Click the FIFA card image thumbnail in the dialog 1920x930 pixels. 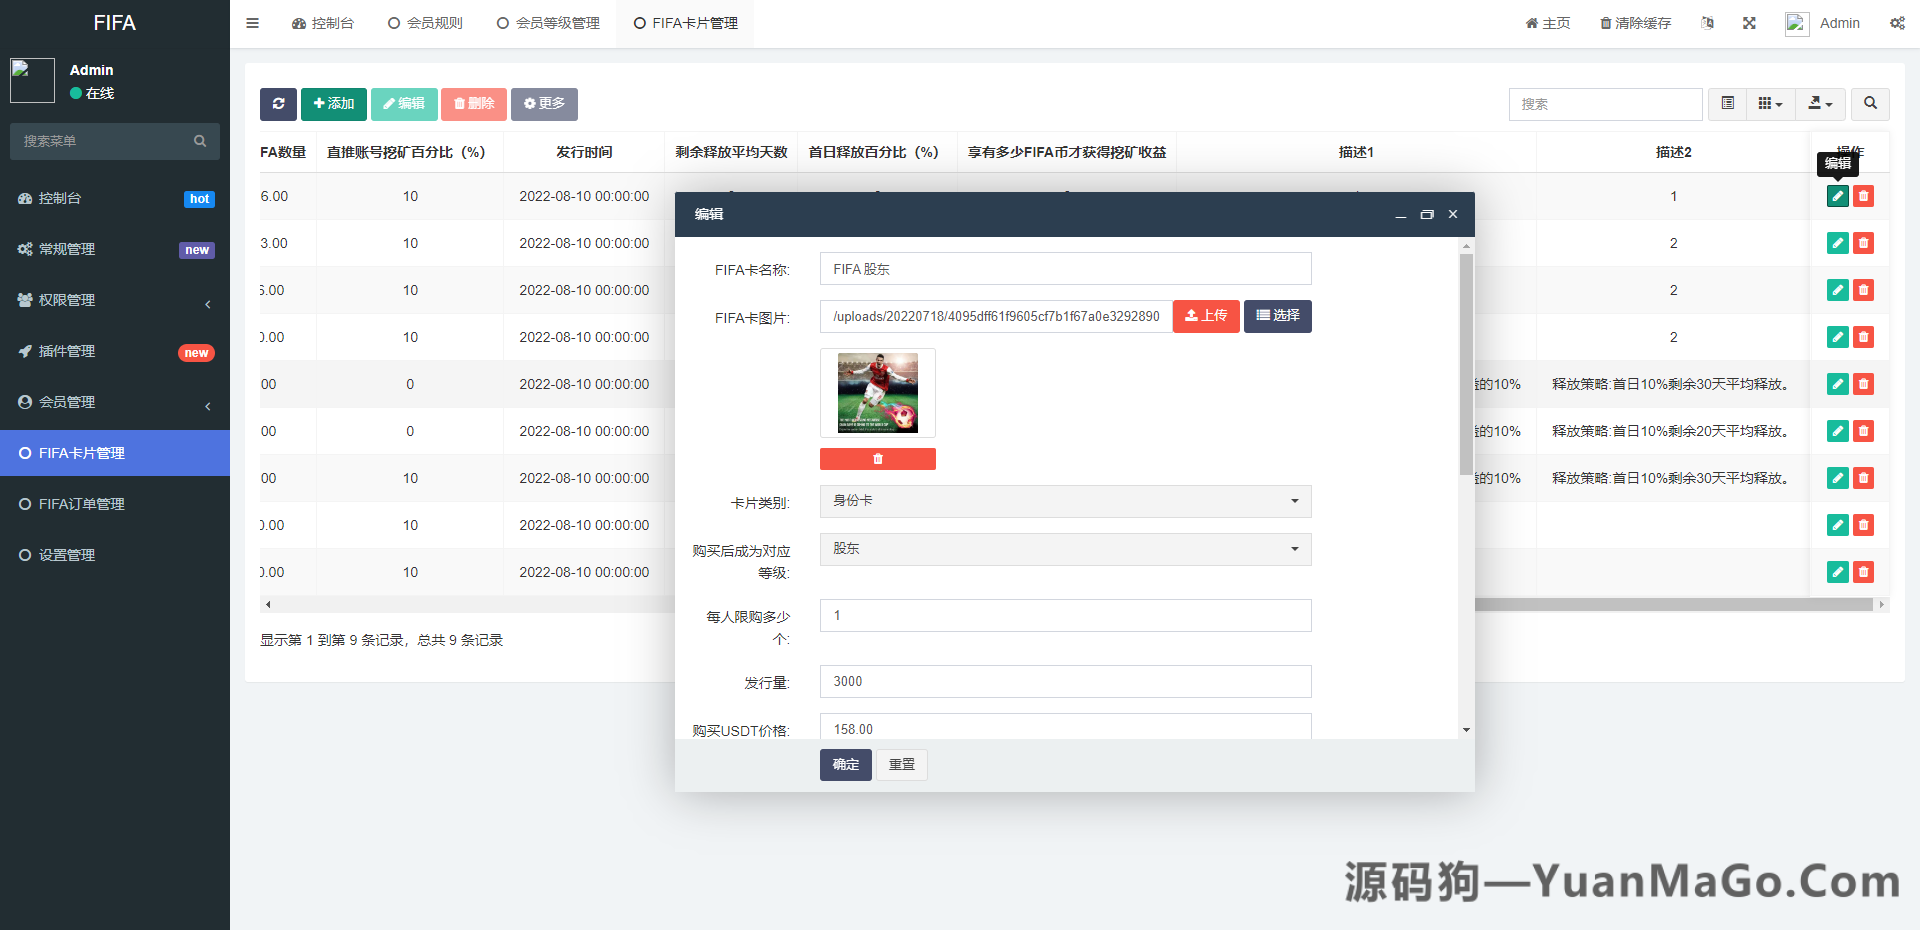coord(877,392)
